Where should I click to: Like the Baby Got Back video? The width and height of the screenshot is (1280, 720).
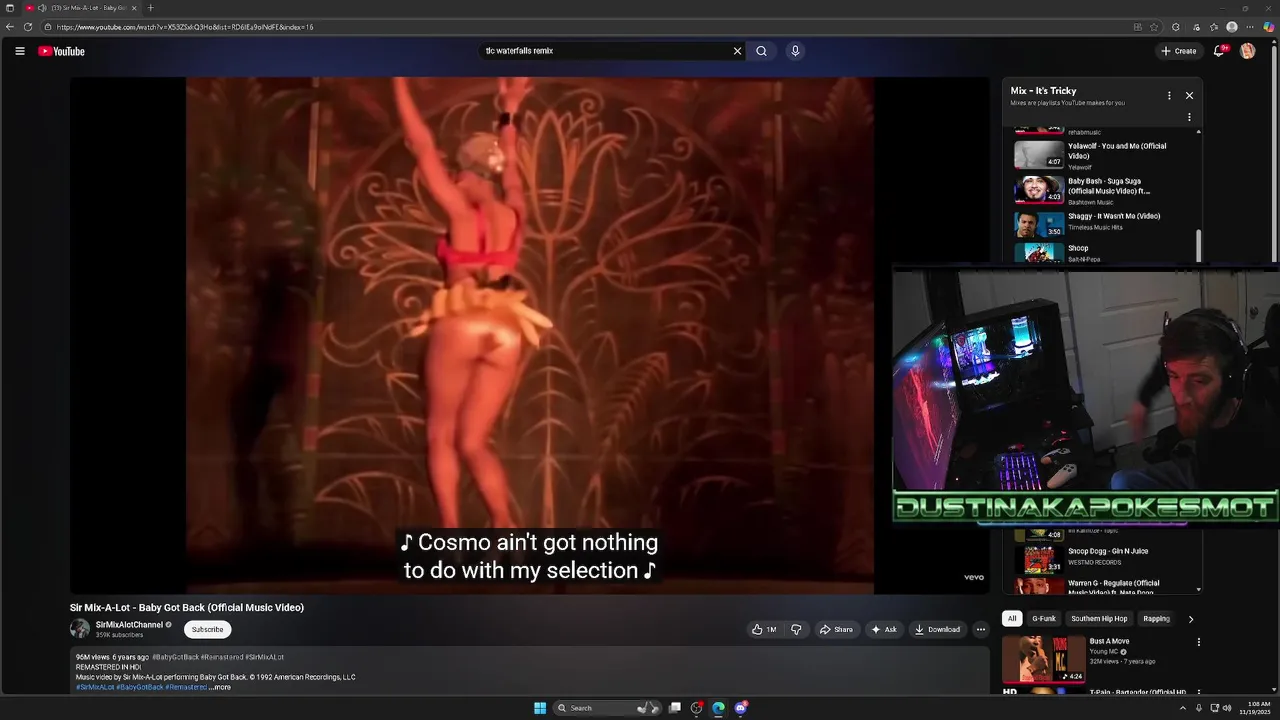point(764,629)
